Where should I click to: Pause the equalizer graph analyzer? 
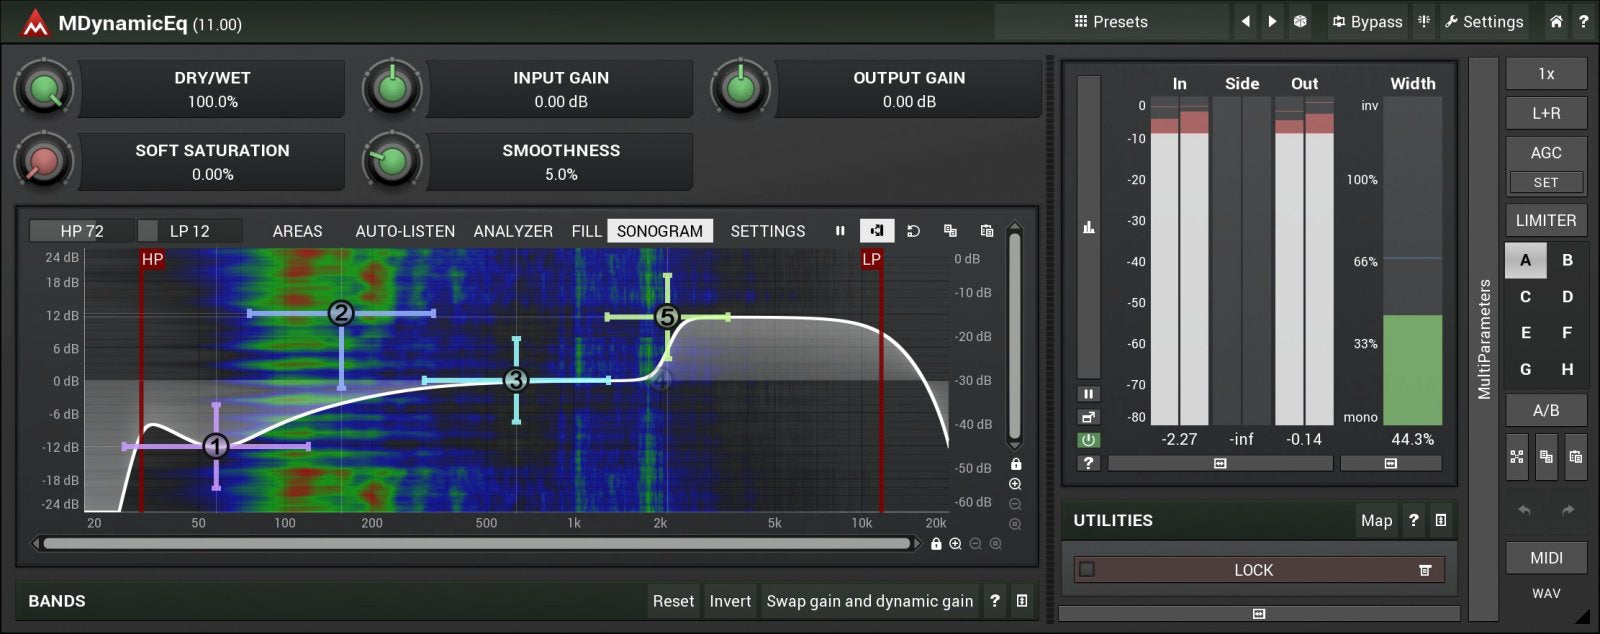tap(840, 231)
